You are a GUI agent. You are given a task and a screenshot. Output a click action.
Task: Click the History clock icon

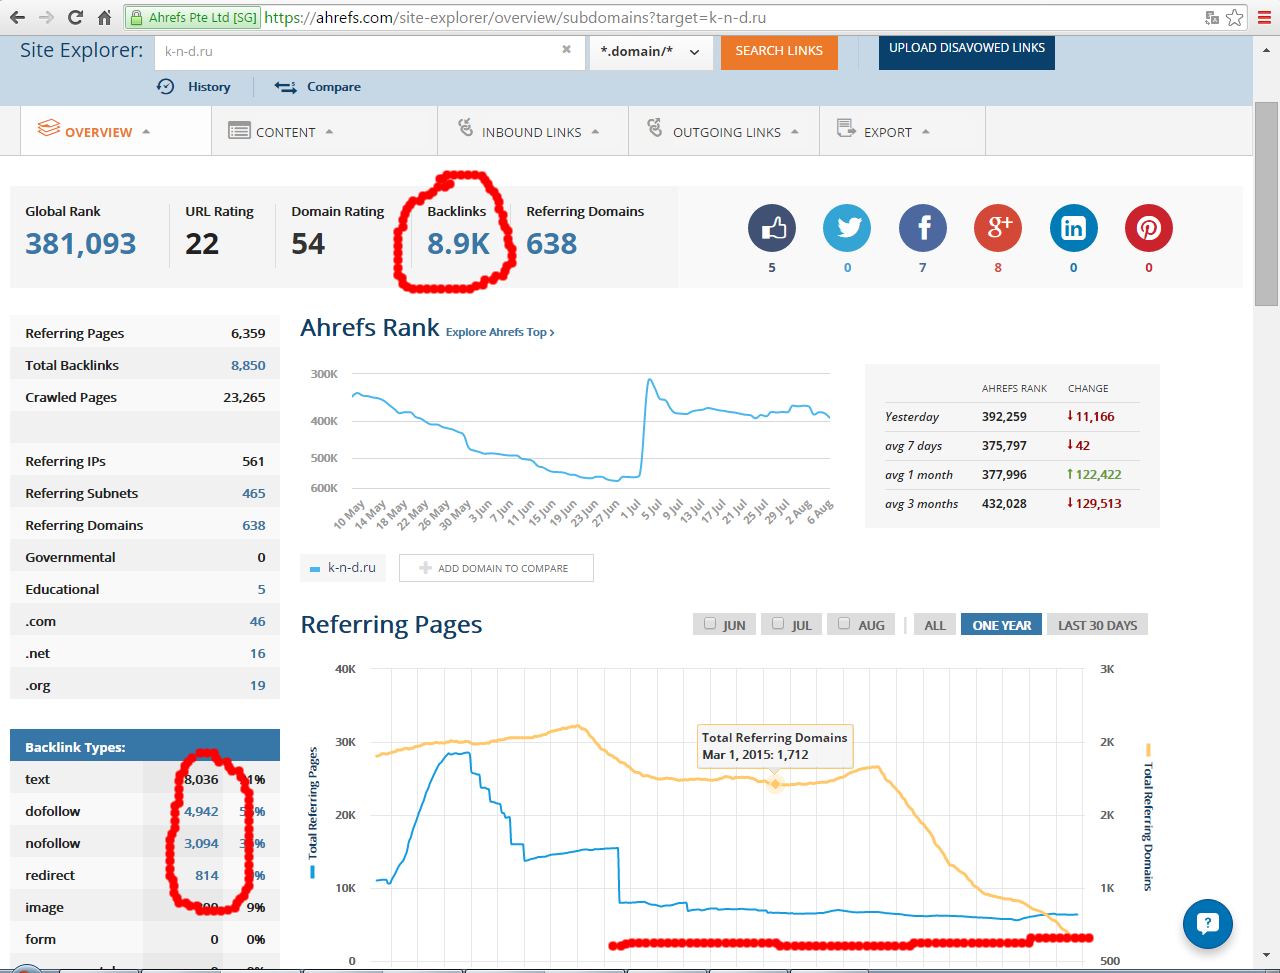tap(166, 87)
